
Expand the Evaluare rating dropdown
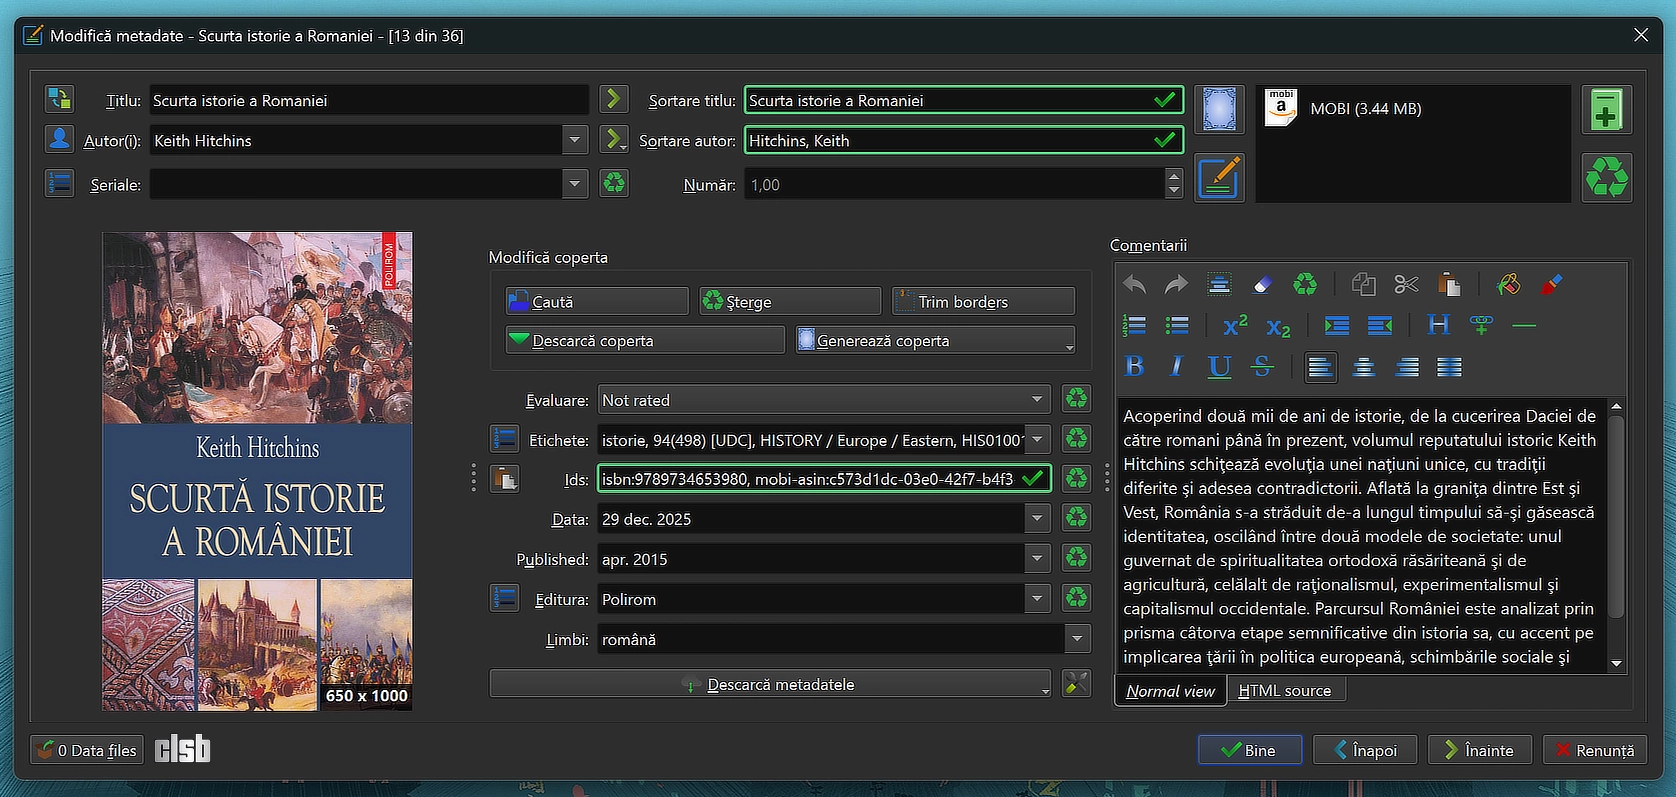pyautogui.click(x=1037, y=400)
